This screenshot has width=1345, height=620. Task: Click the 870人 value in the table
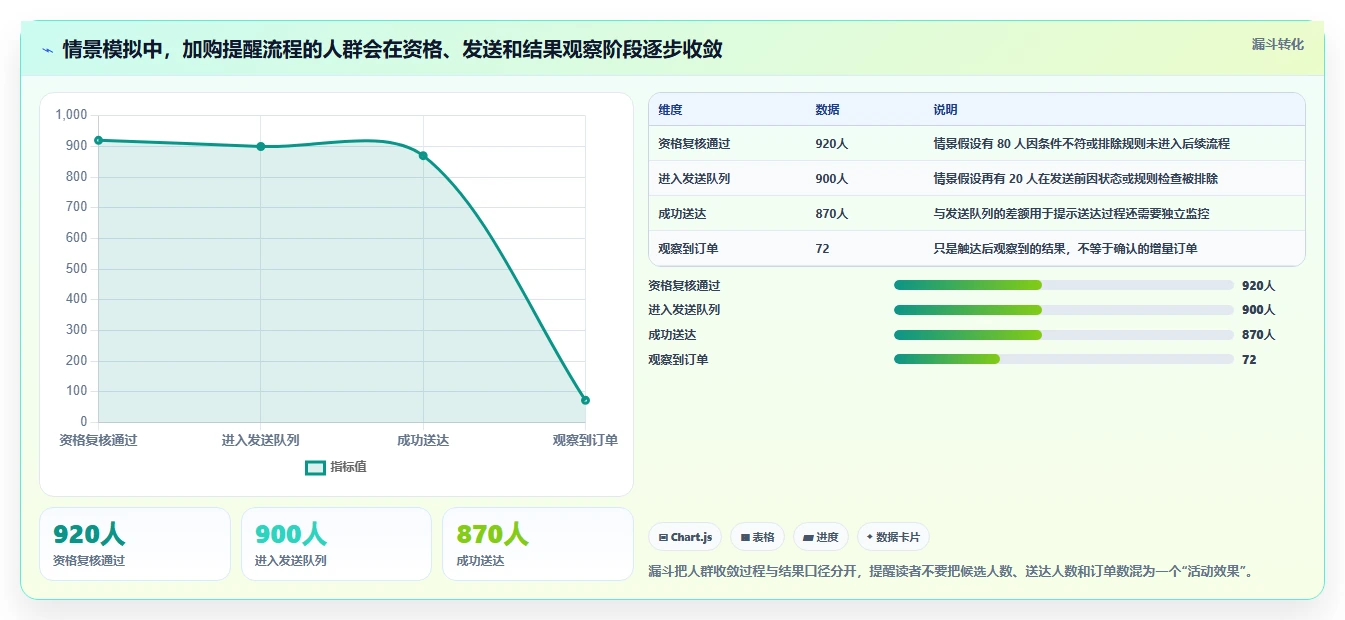coord(831,214)
